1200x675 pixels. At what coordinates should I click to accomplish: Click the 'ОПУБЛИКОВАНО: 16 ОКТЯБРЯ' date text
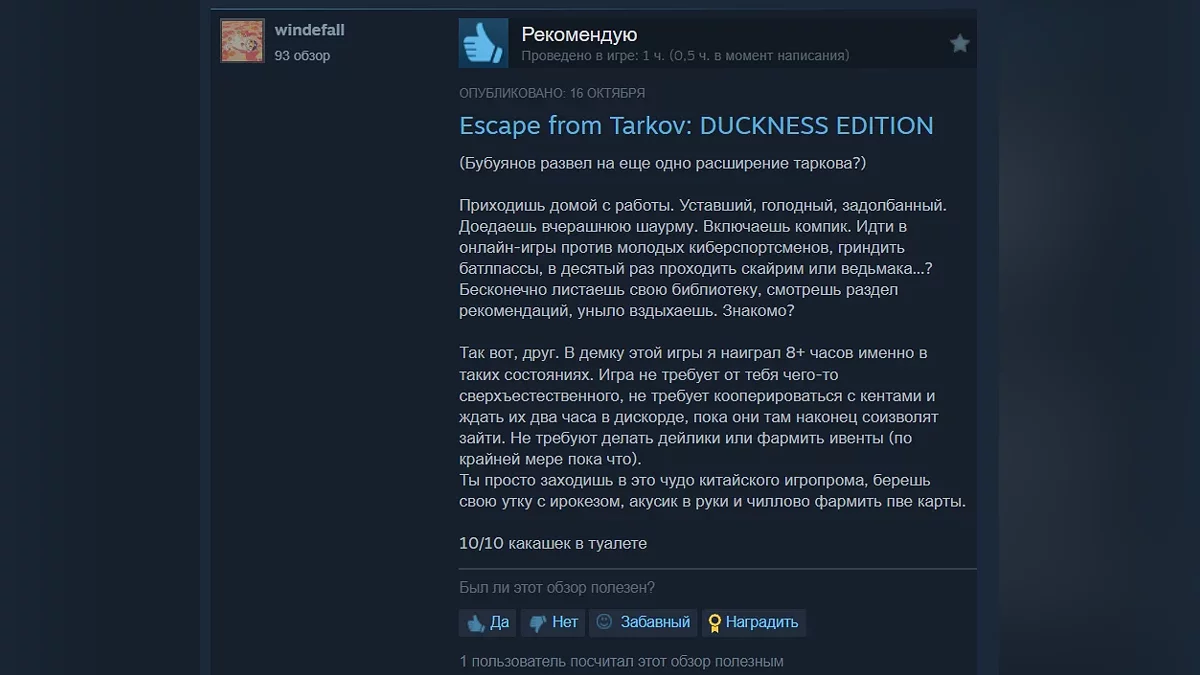coord(552,93)
